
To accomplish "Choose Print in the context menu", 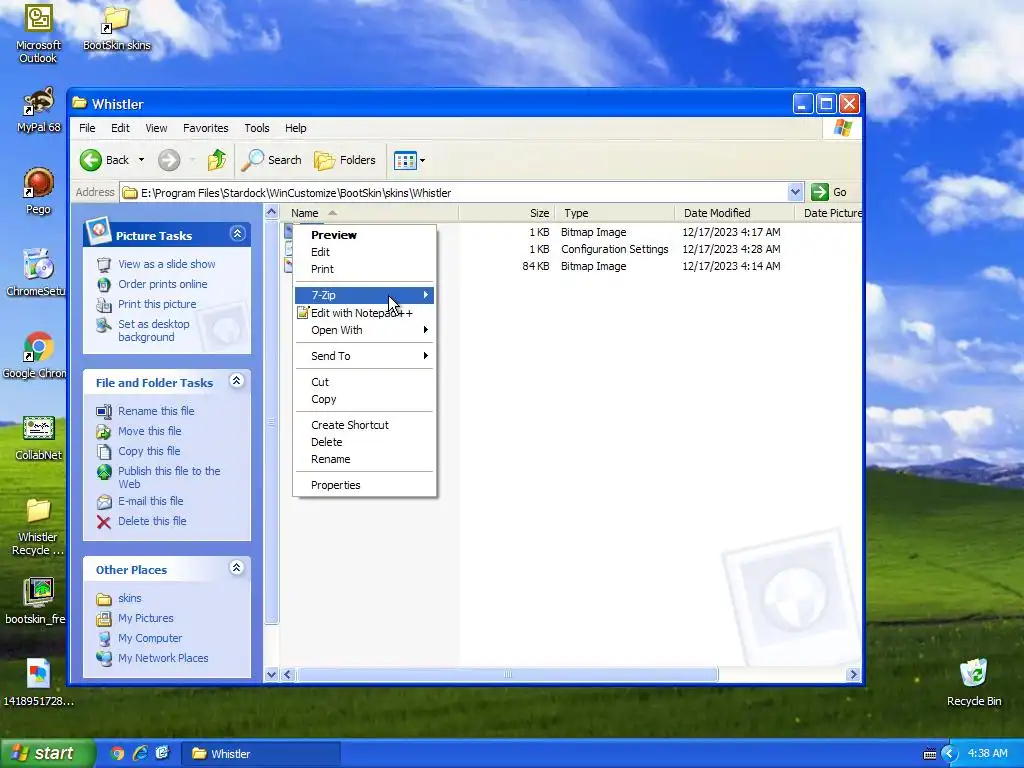I will coord(364,269).
